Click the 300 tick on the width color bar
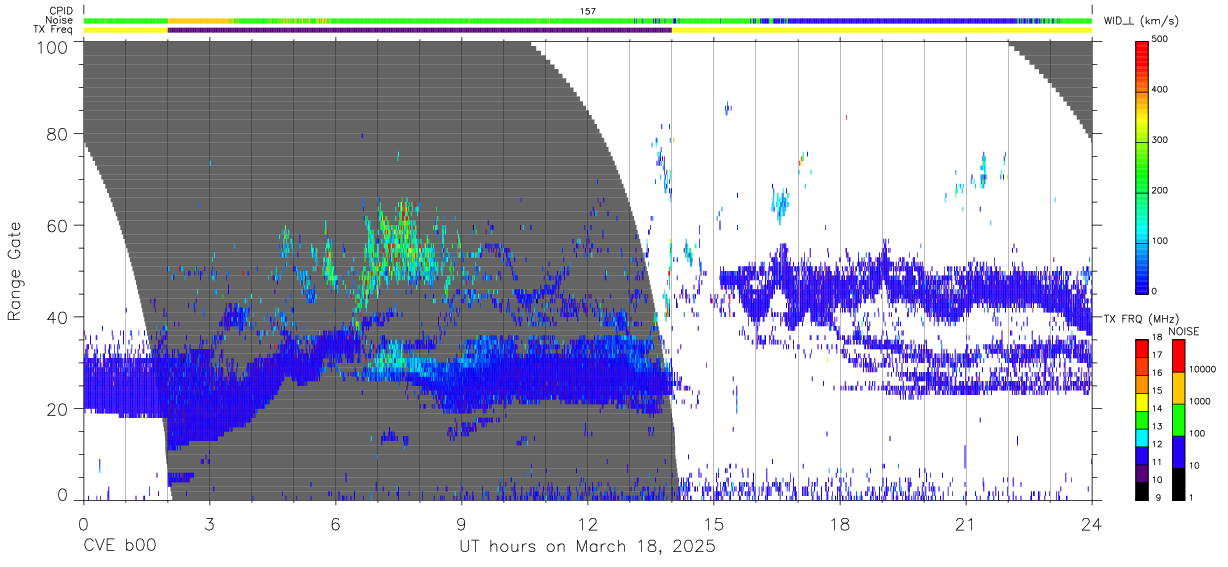This screenshot has height=567, width=1228. 1160,140
